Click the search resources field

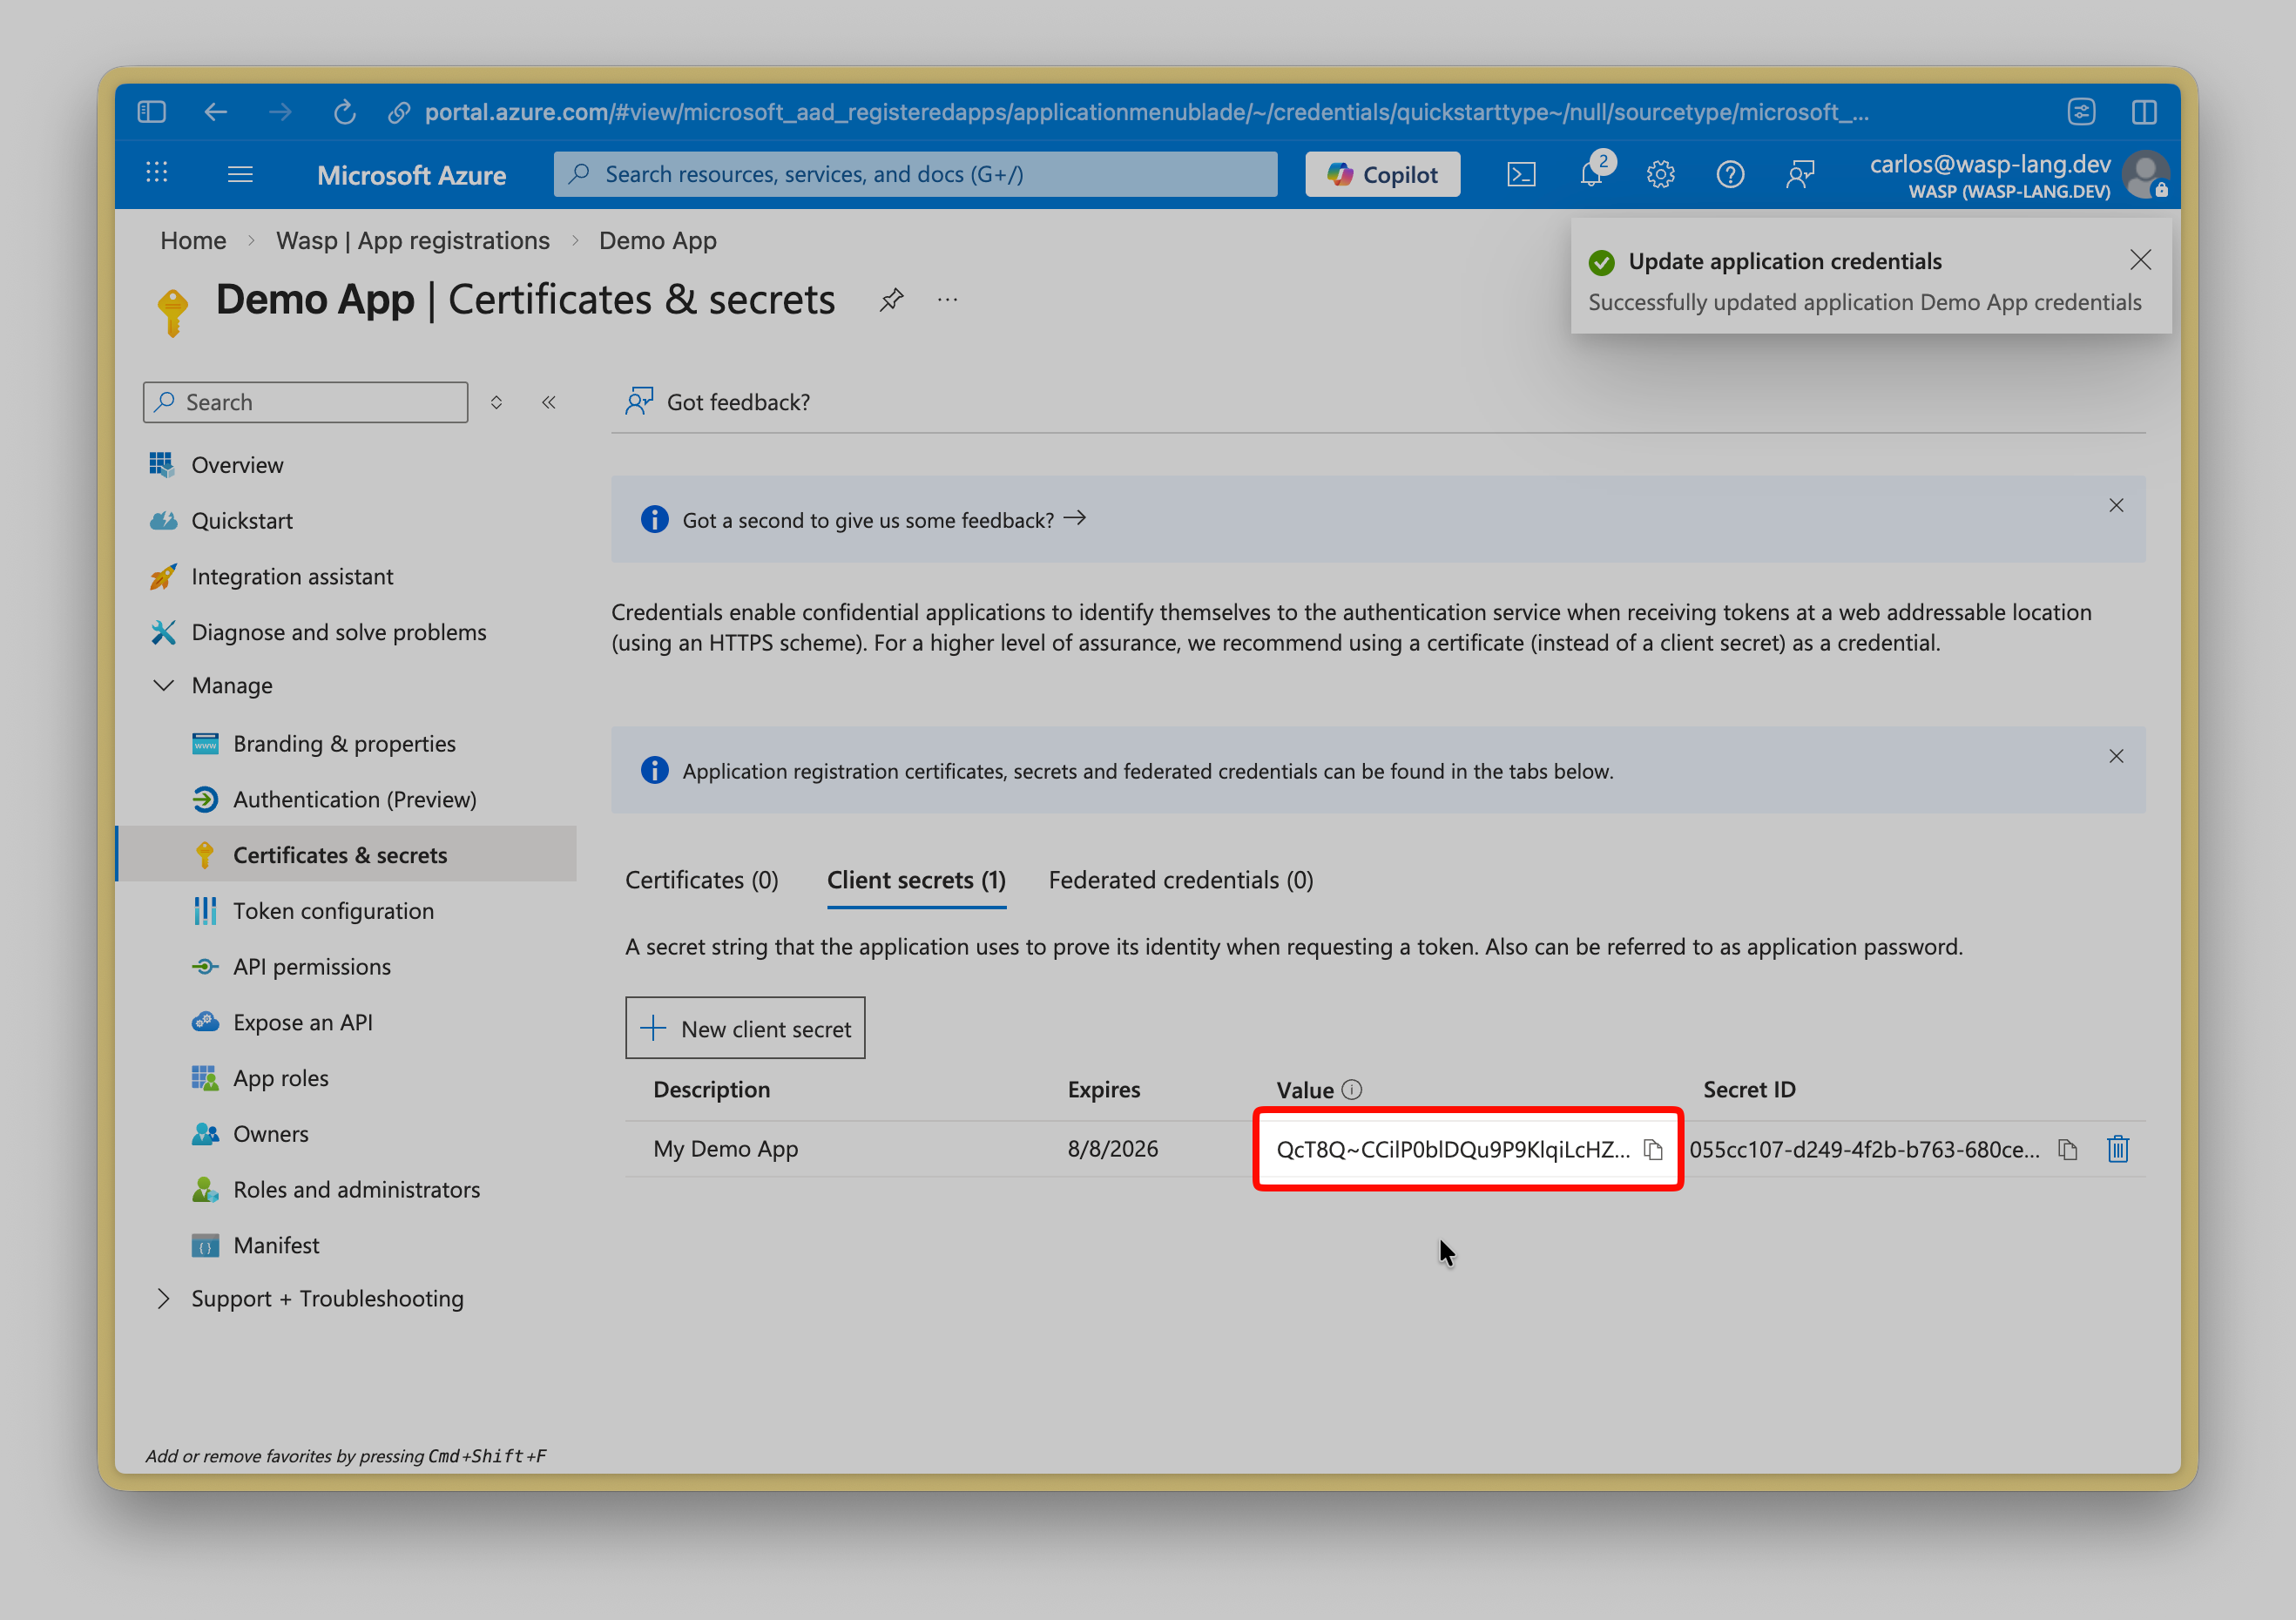pyautogui.click(x=915, y=174)
